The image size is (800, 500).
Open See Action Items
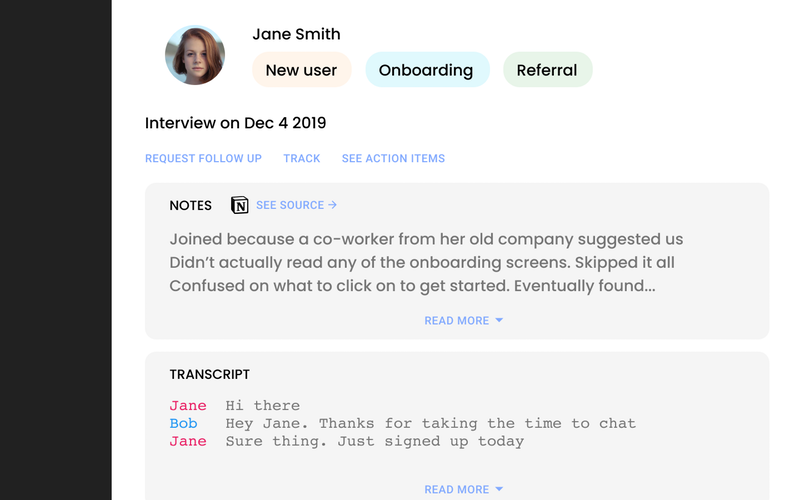(393, 159)
